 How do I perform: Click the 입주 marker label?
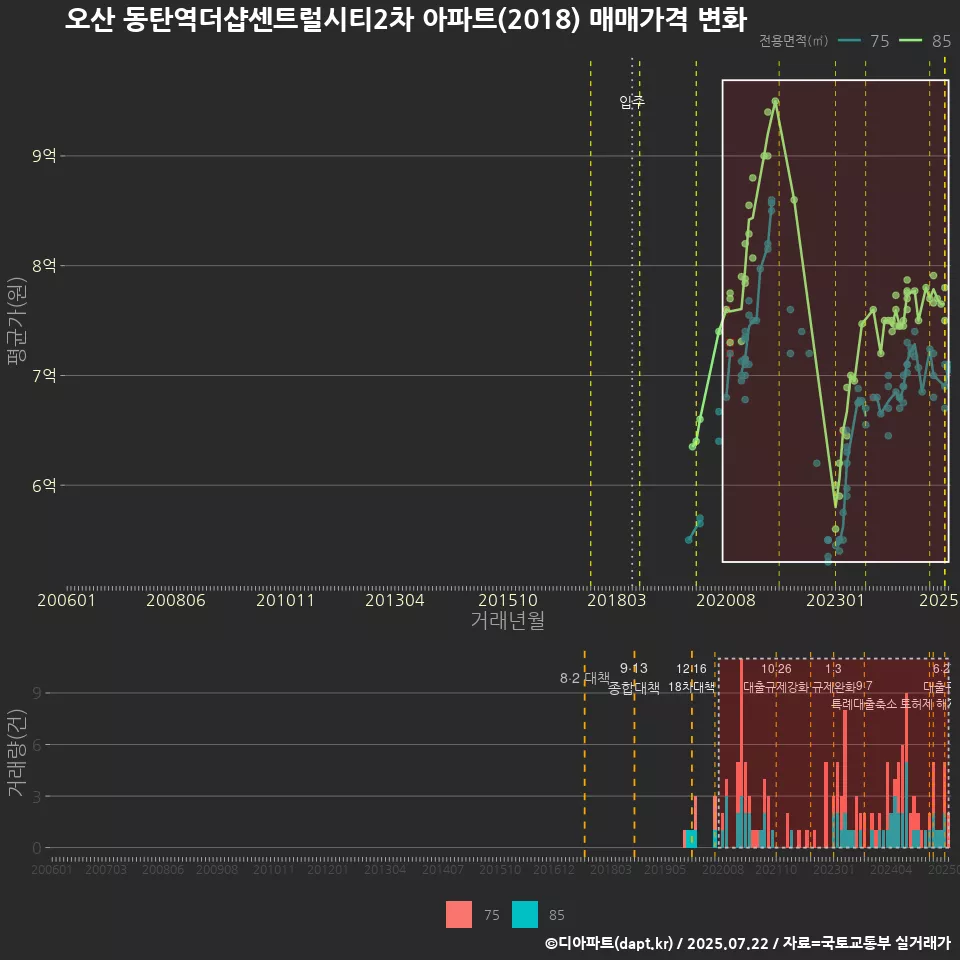click(x=632, y=102)
